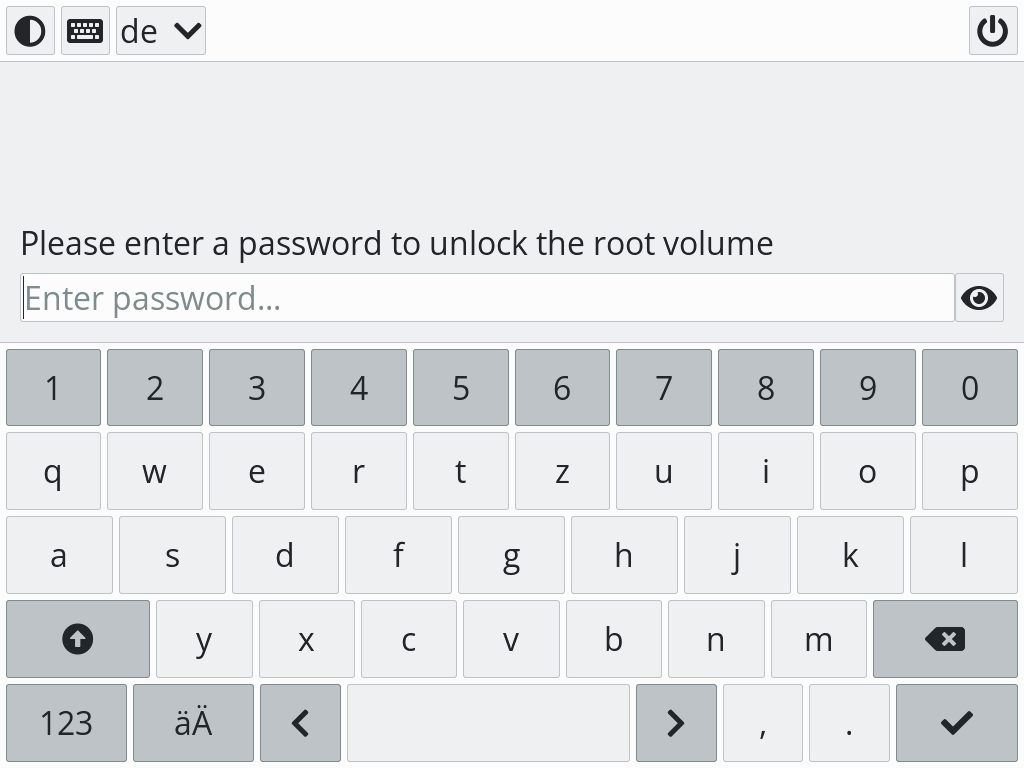Submit password with the checkmark key
The height and width of the screenshot is (768, 1024).
click(x=956, y=723)
